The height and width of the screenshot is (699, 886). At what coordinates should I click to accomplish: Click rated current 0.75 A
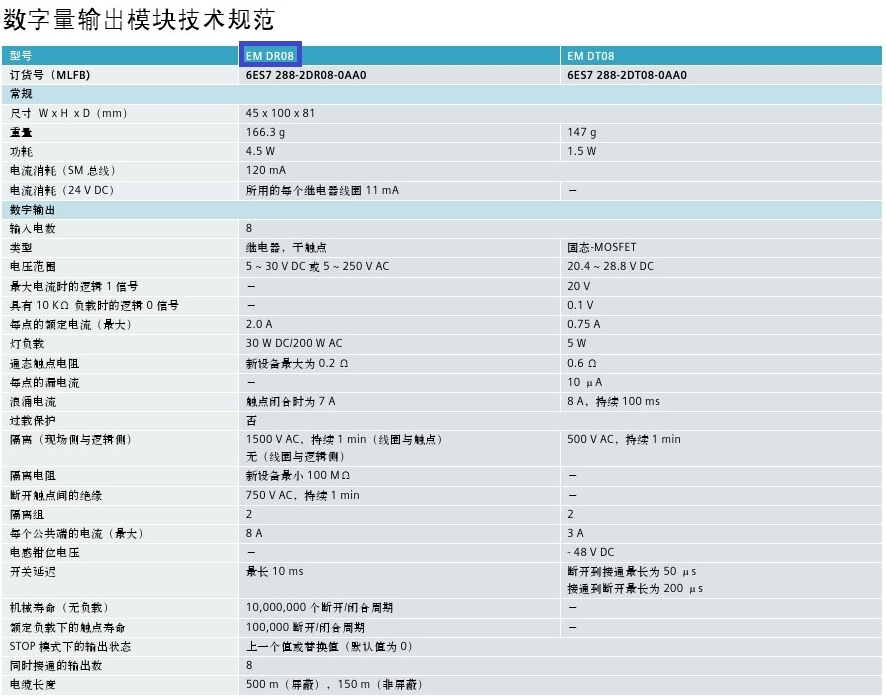[x=584, y=324]
